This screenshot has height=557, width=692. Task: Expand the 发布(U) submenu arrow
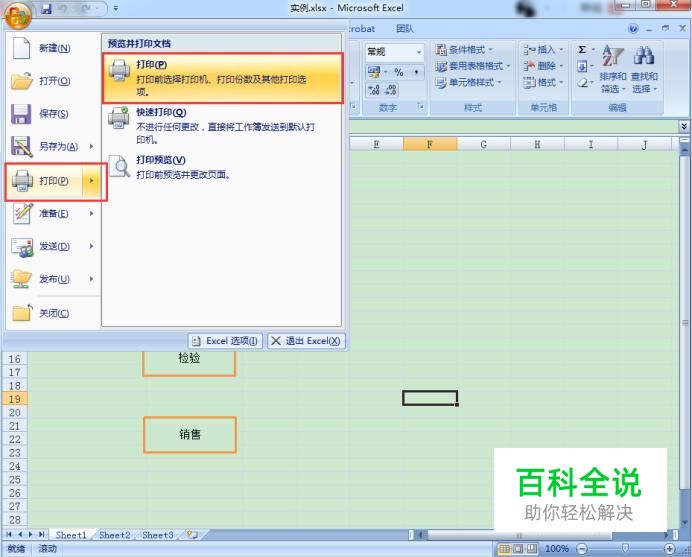(92, 278)
